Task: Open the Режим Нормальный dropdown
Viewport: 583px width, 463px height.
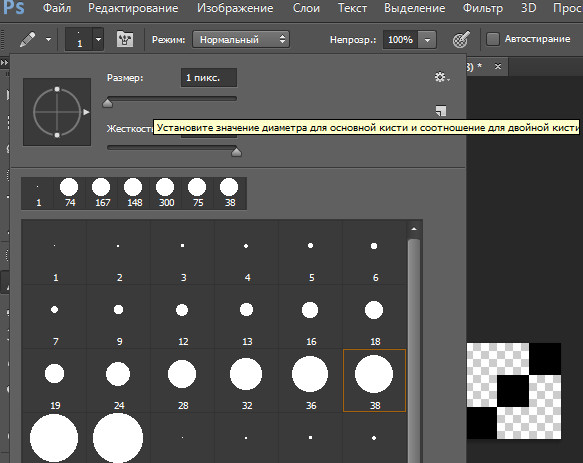Action: point(241,39)
